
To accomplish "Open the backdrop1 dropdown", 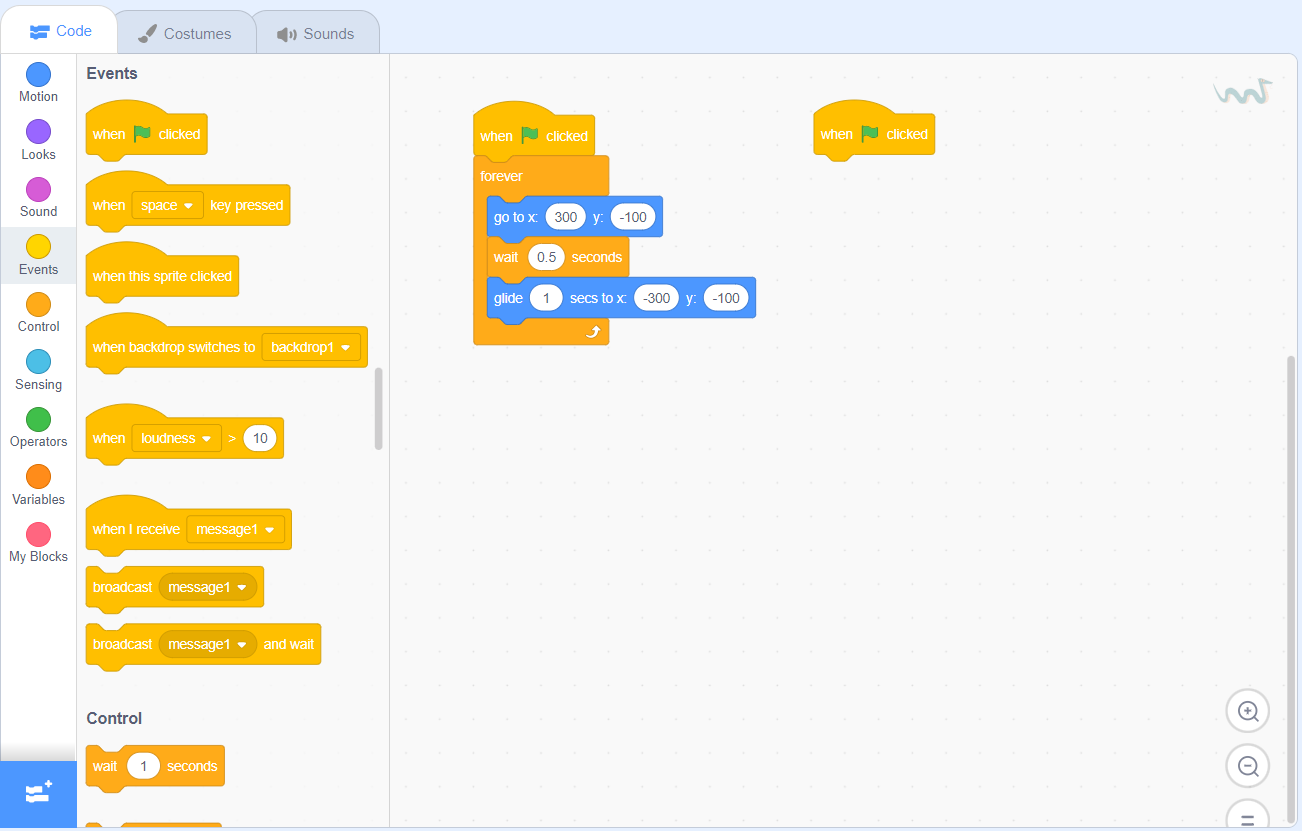I will pos(311,347).
